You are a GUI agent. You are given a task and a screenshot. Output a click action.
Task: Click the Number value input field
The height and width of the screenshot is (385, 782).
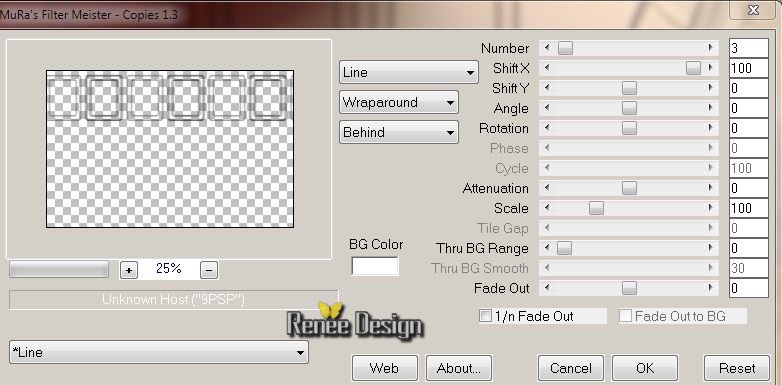tap(748, 48)
